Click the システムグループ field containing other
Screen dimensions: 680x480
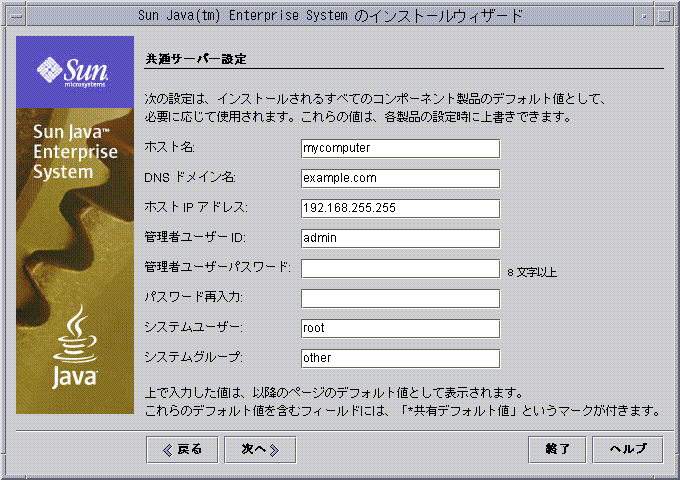400,358
